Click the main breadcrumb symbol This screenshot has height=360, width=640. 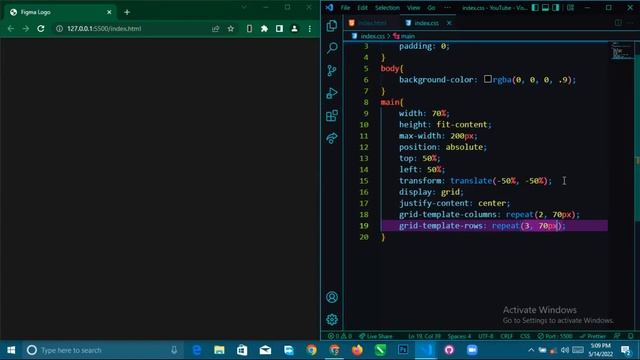[x=408, y=36]
